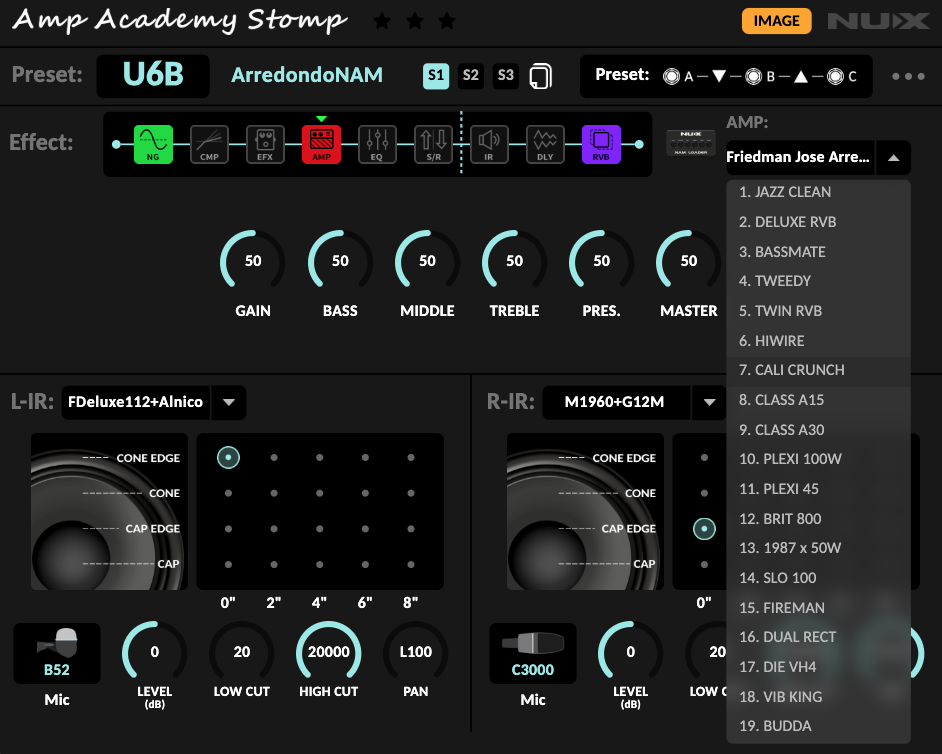Select L-IR mic position cone 4"
Image resolution: width=942 pixels, height=754 pixels.
tap(320, 493)
